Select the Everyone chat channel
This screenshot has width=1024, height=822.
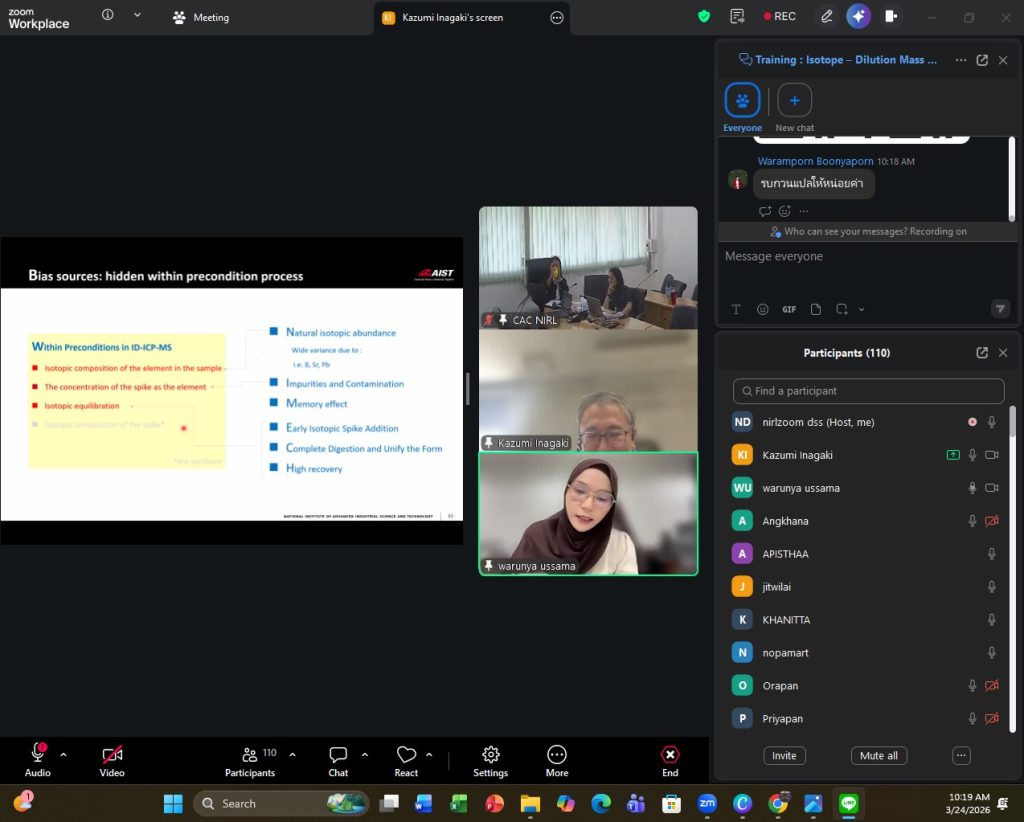(x=742, y=101)
